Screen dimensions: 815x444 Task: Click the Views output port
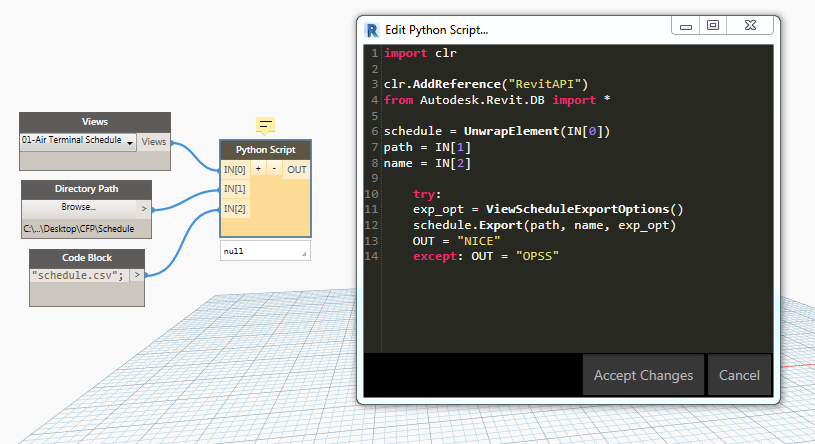pos(154,141)
